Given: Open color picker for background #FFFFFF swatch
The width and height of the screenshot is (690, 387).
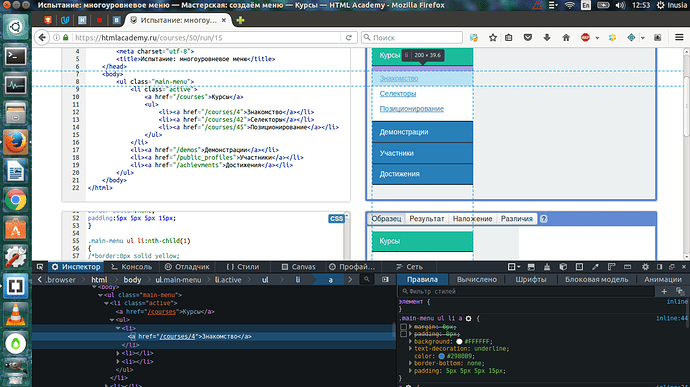Looking at the screenshot, I should pyautogui.click(x=459, y=341).
